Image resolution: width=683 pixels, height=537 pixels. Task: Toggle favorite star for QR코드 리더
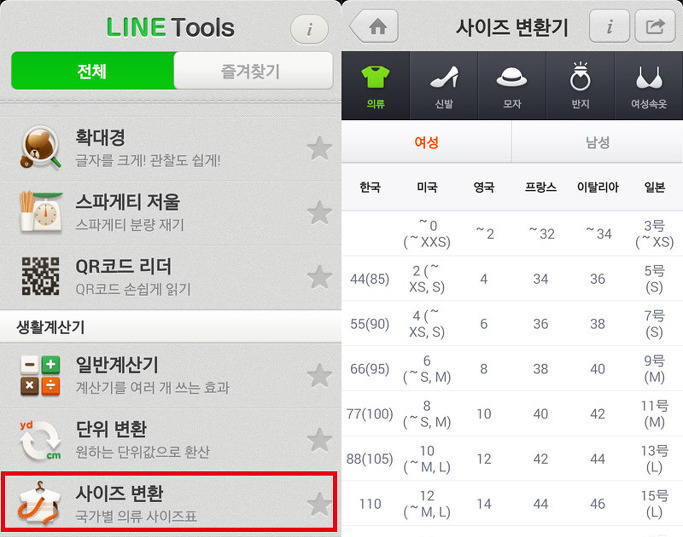(x=319, y=277)
